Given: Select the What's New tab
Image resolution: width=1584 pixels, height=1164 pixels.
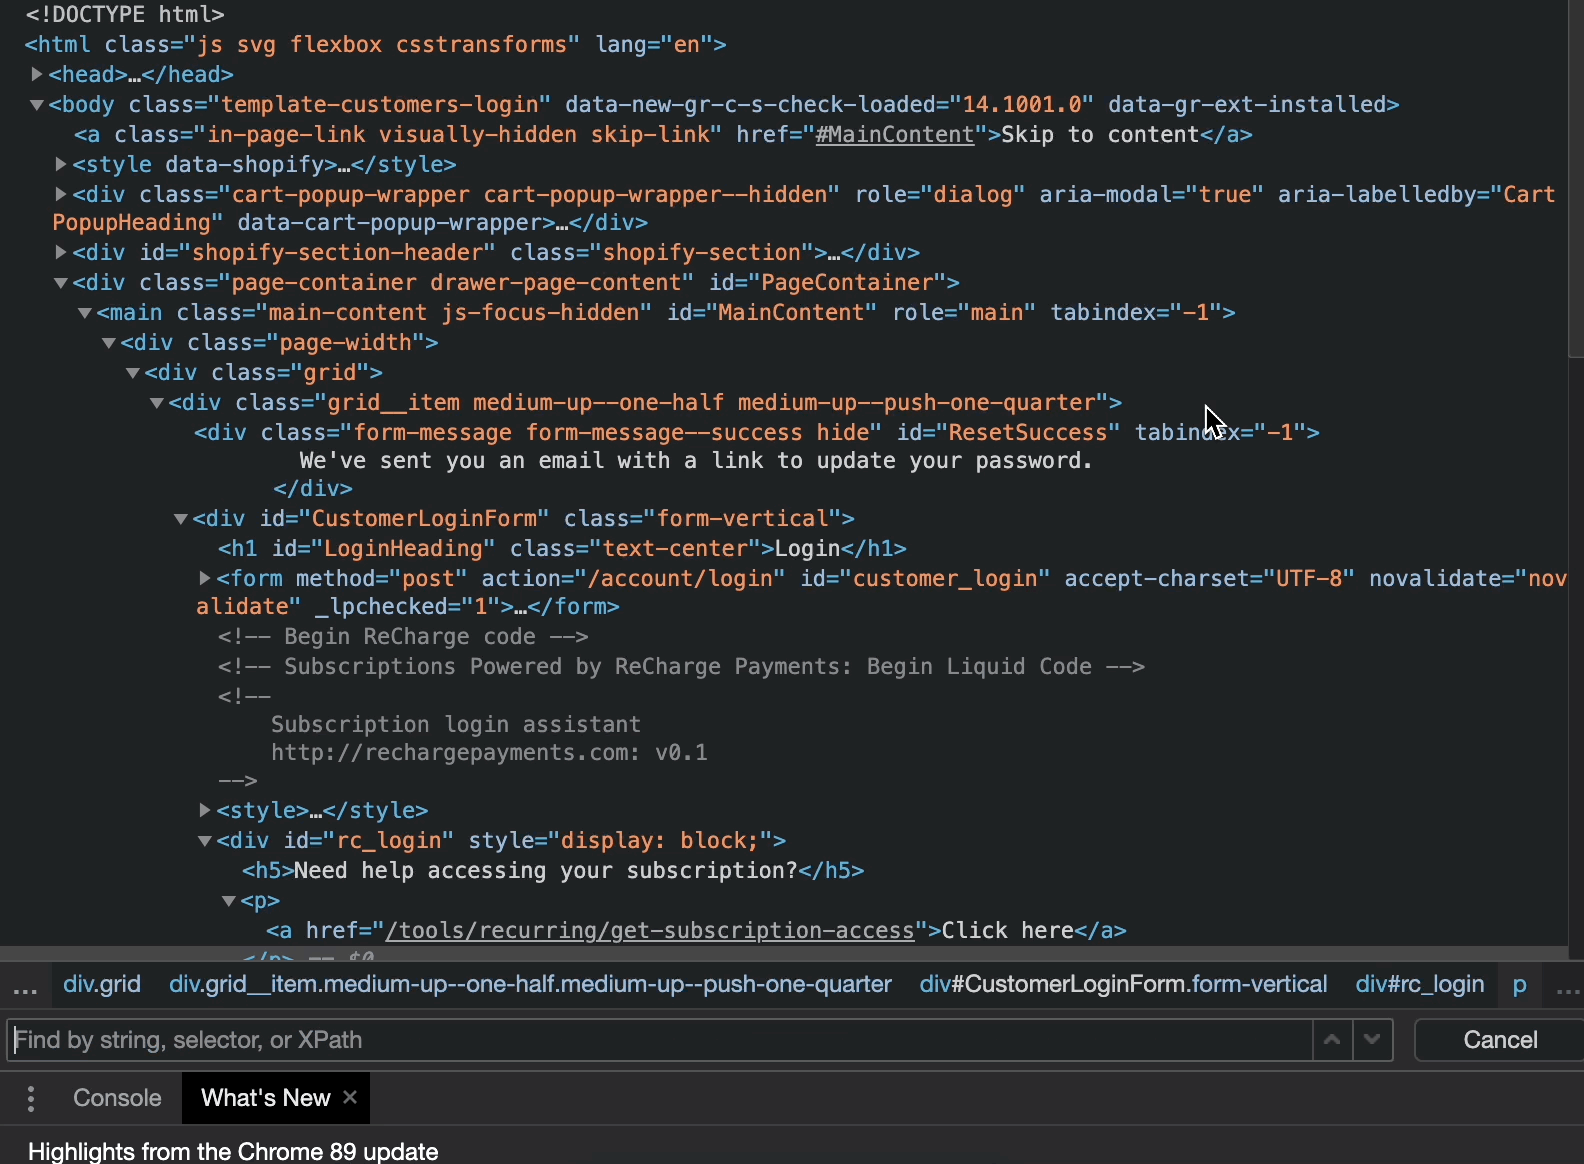Looking at the screenshot, I should click(265, 1098).
